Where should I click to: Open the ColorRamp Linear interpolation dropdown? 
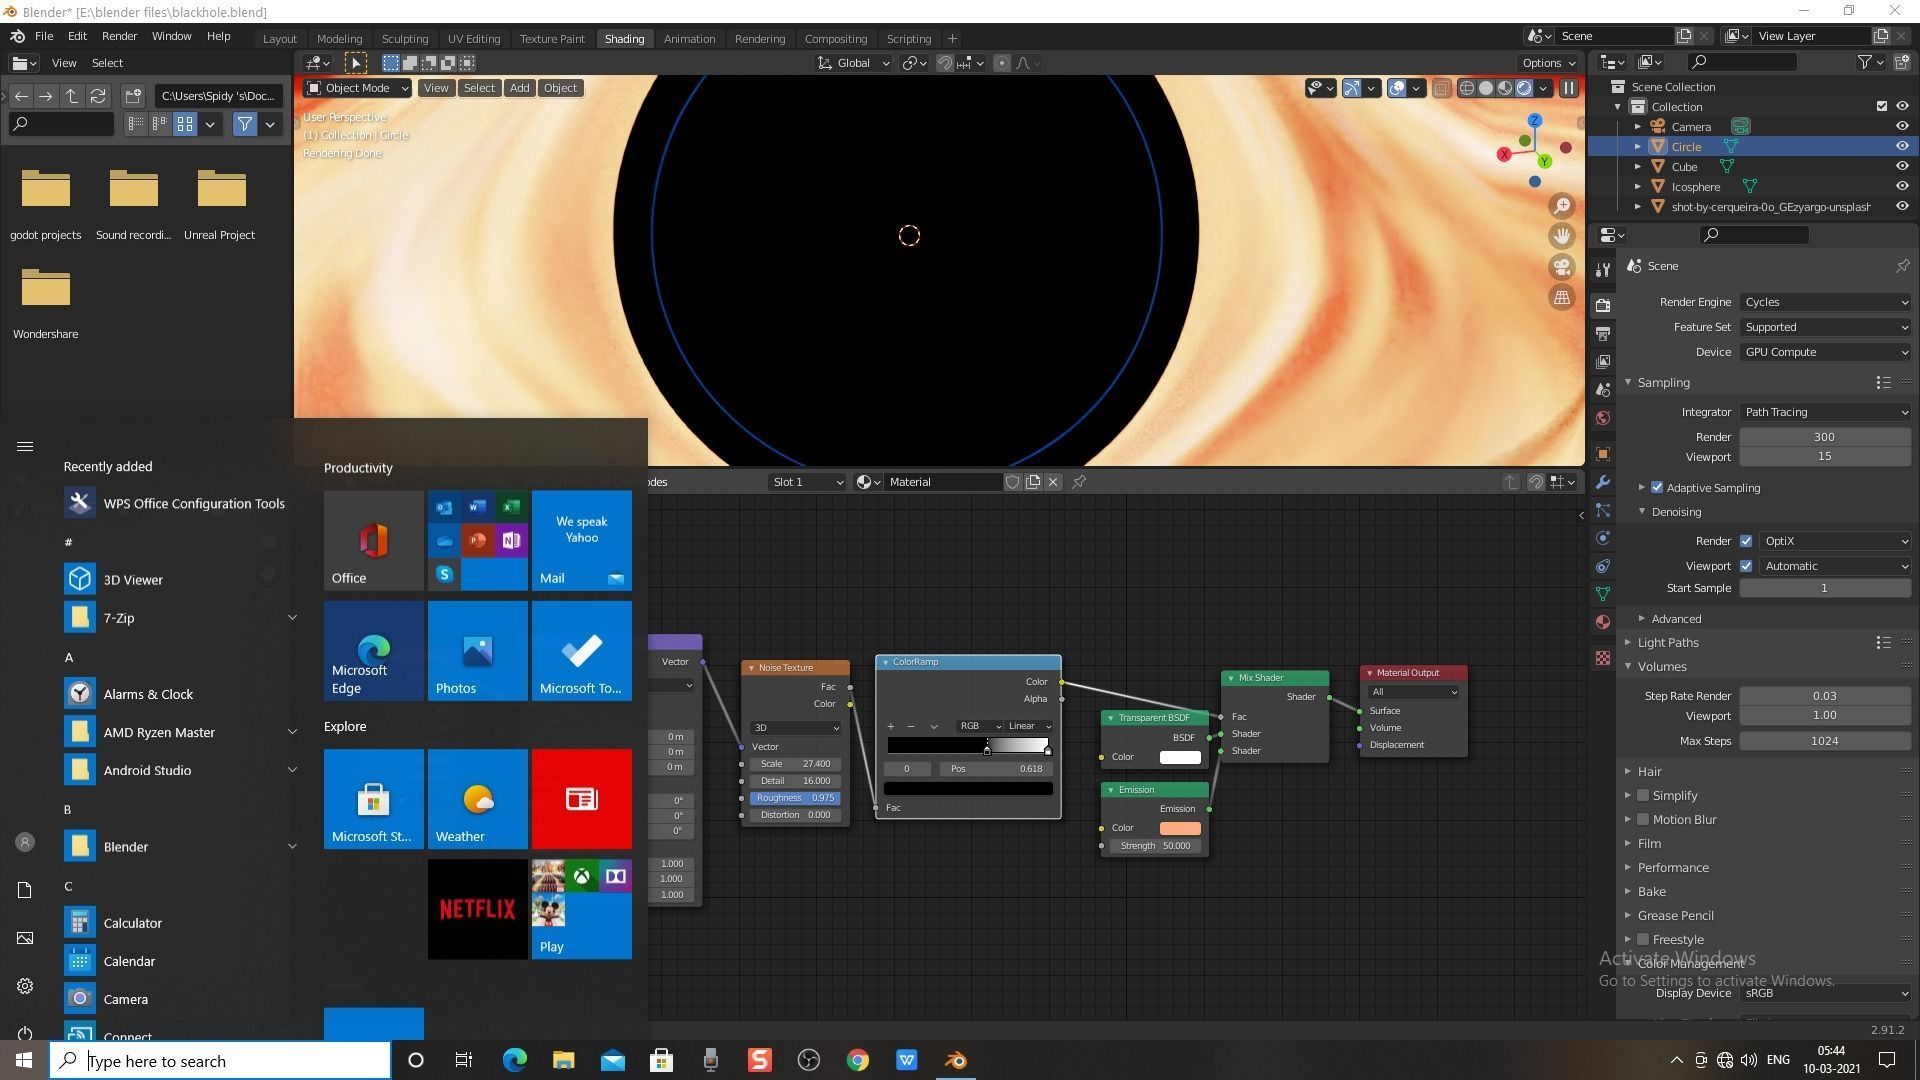click(1030, 726)
